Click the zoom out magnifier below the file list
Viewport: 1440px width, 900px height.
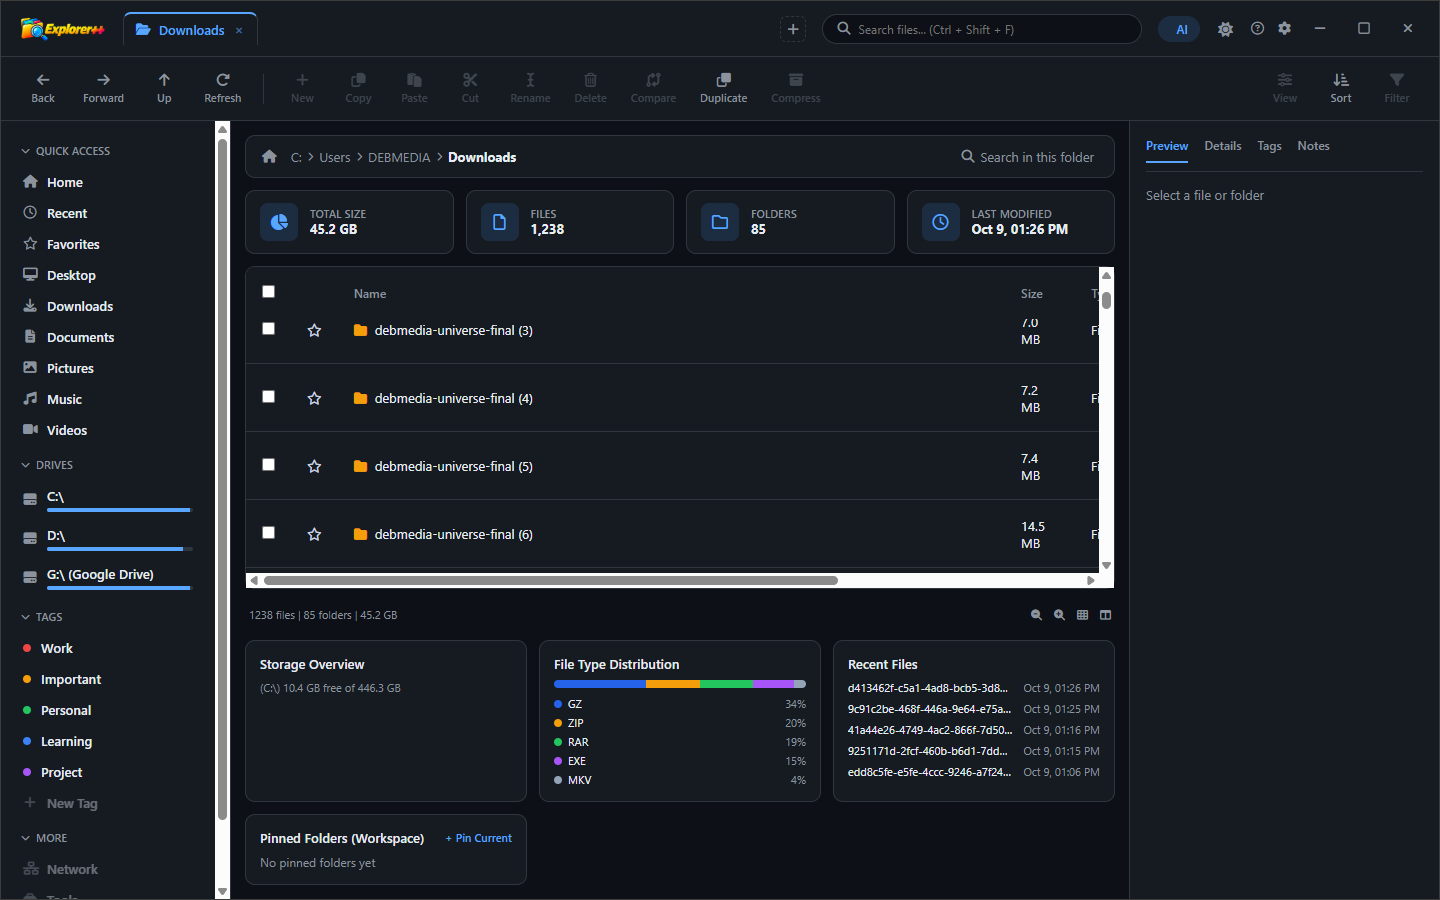[x=1036, y=615]
